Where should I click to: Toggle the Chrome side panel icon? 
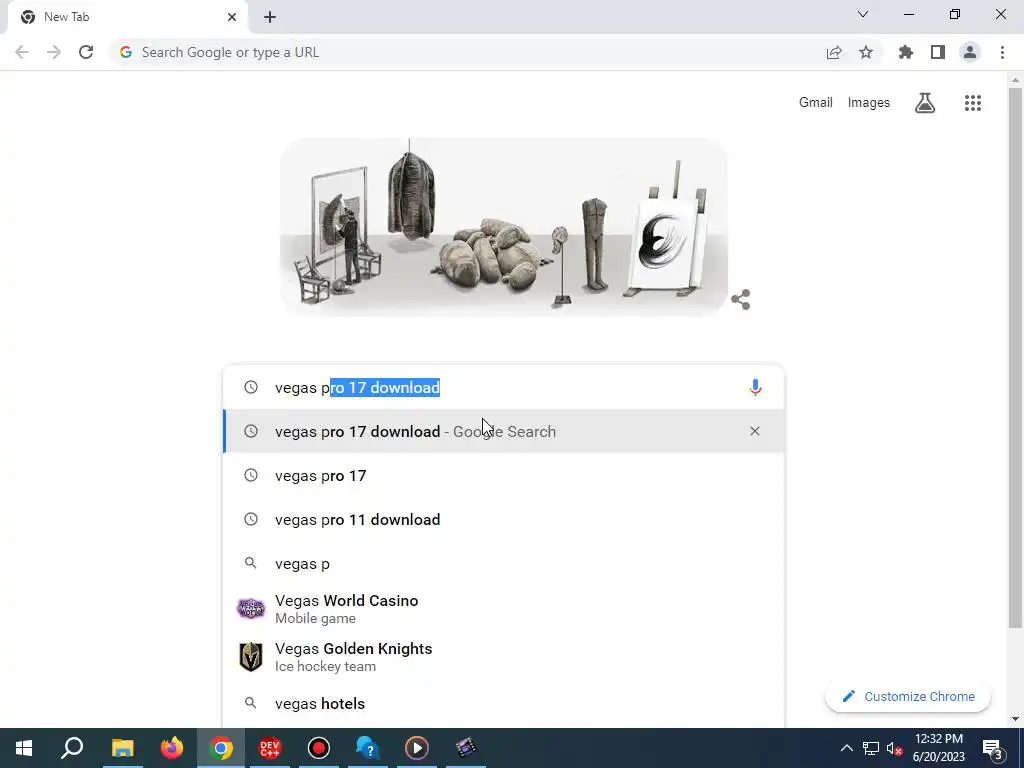point(938,52)
